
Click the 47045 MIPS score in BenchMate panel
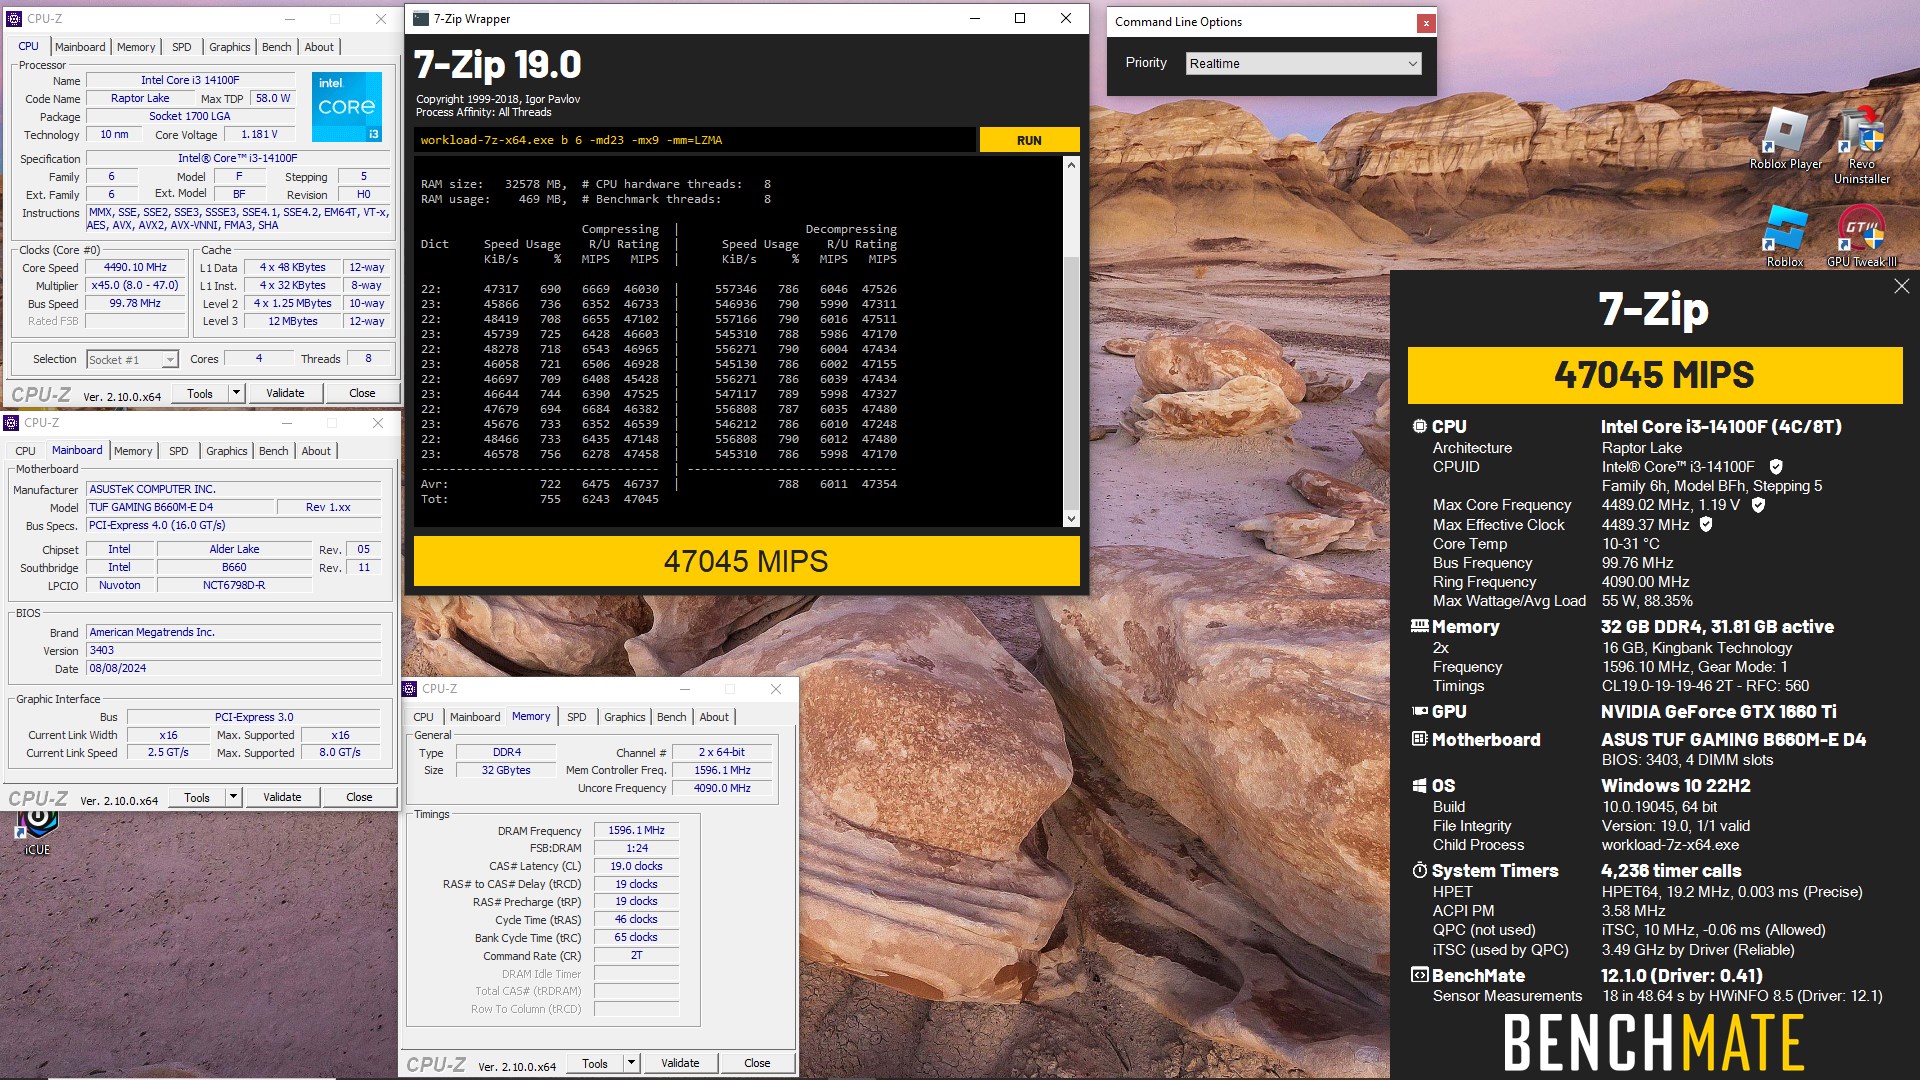pyautogui.click(x=1655, y=375)
